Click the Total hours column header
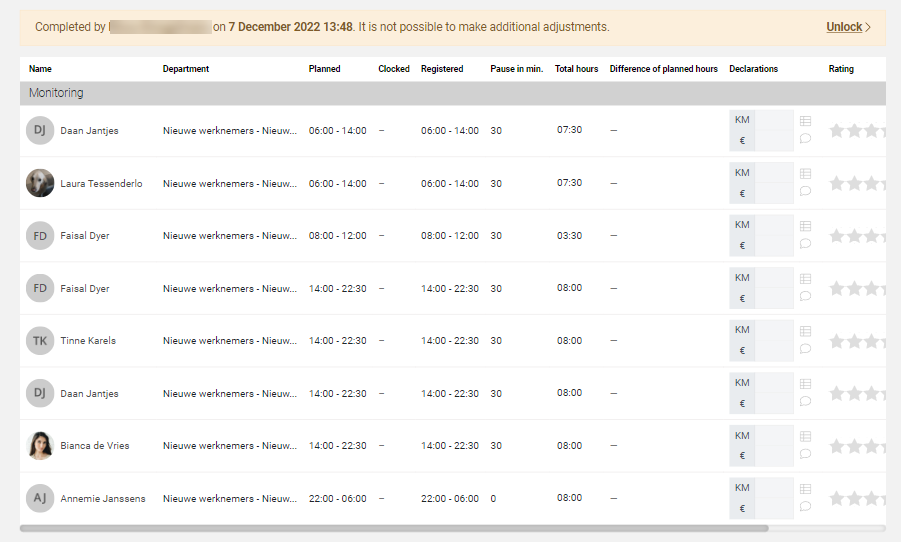Image resolution: width=901 pixels, height=542 pixels. pos(576,69)
